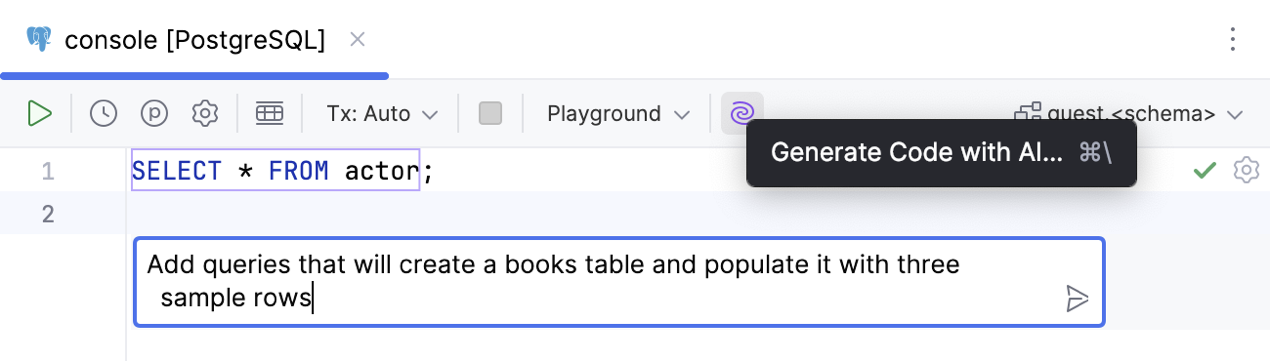
Task: Open the editor gear icon beside checkmark
Action: click(1246, 170)
